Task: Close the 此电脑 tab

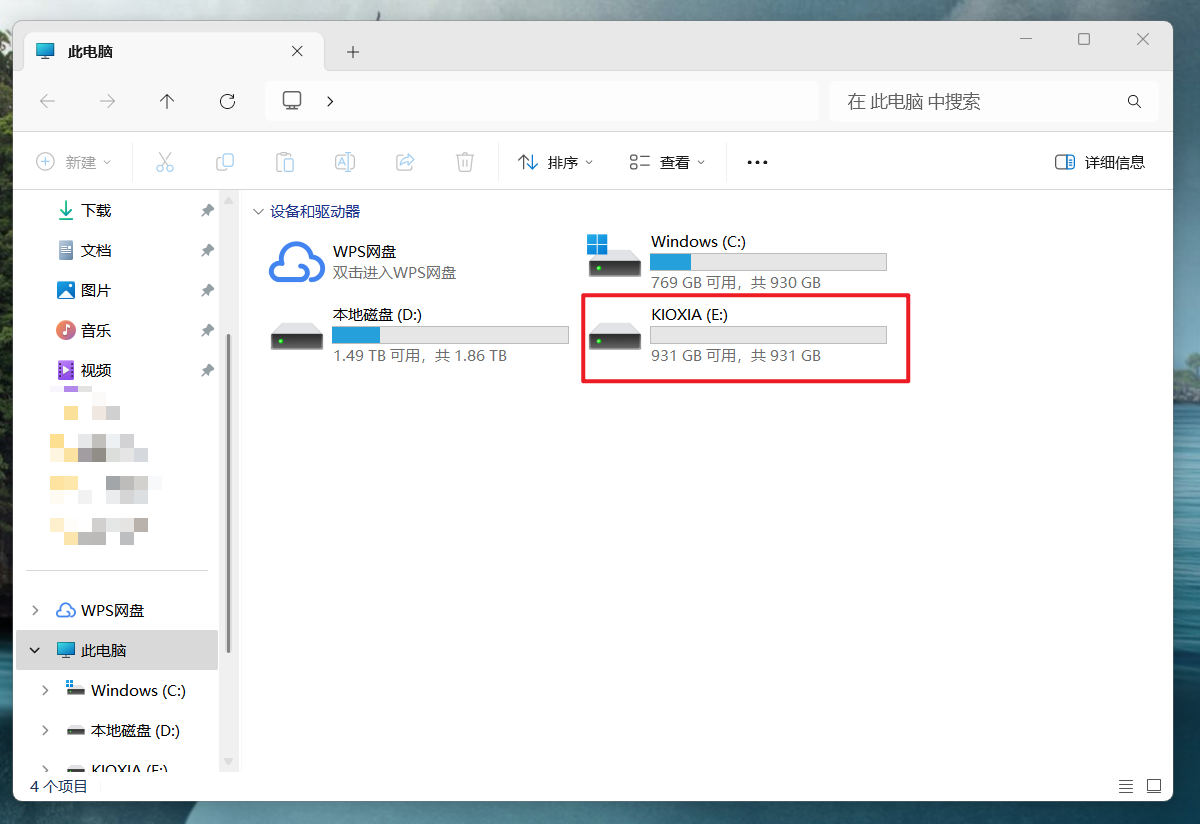Action: click(297, 52)
